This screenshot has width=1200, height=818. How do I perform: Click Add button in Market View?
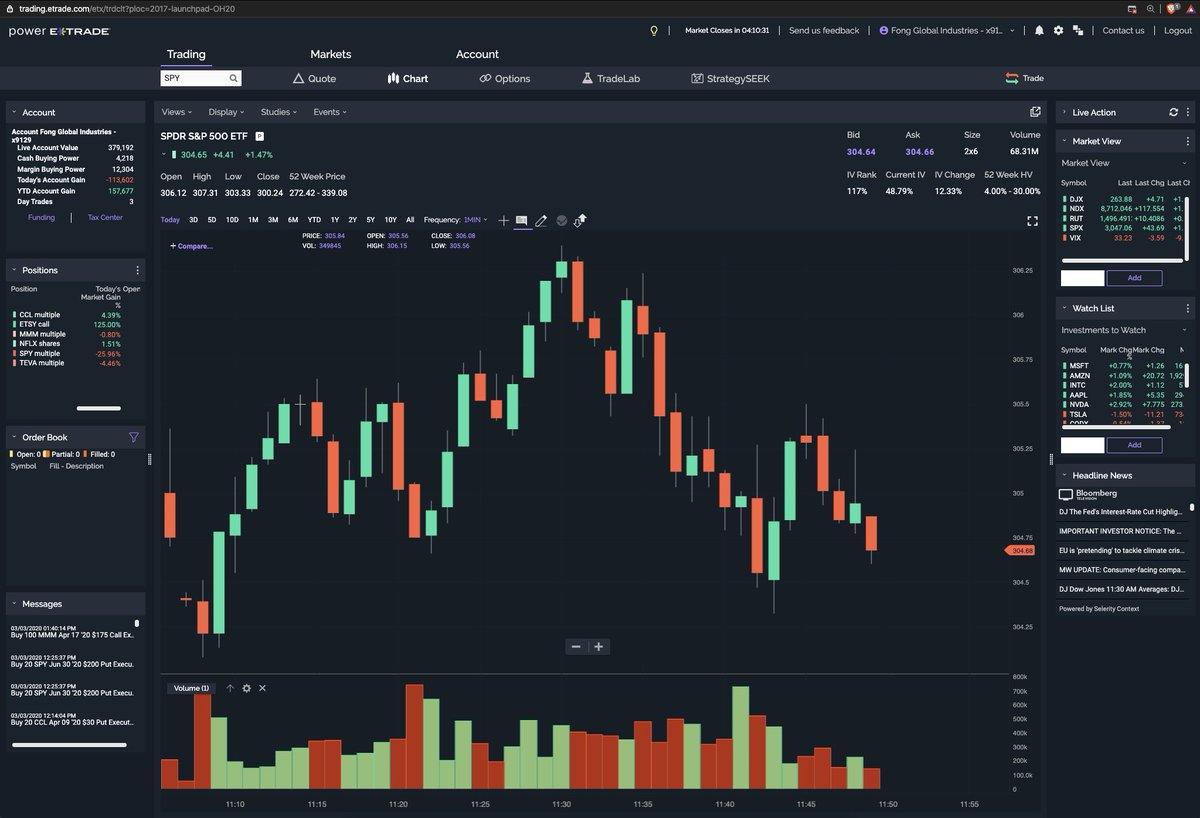click(x=1134, y=278)
